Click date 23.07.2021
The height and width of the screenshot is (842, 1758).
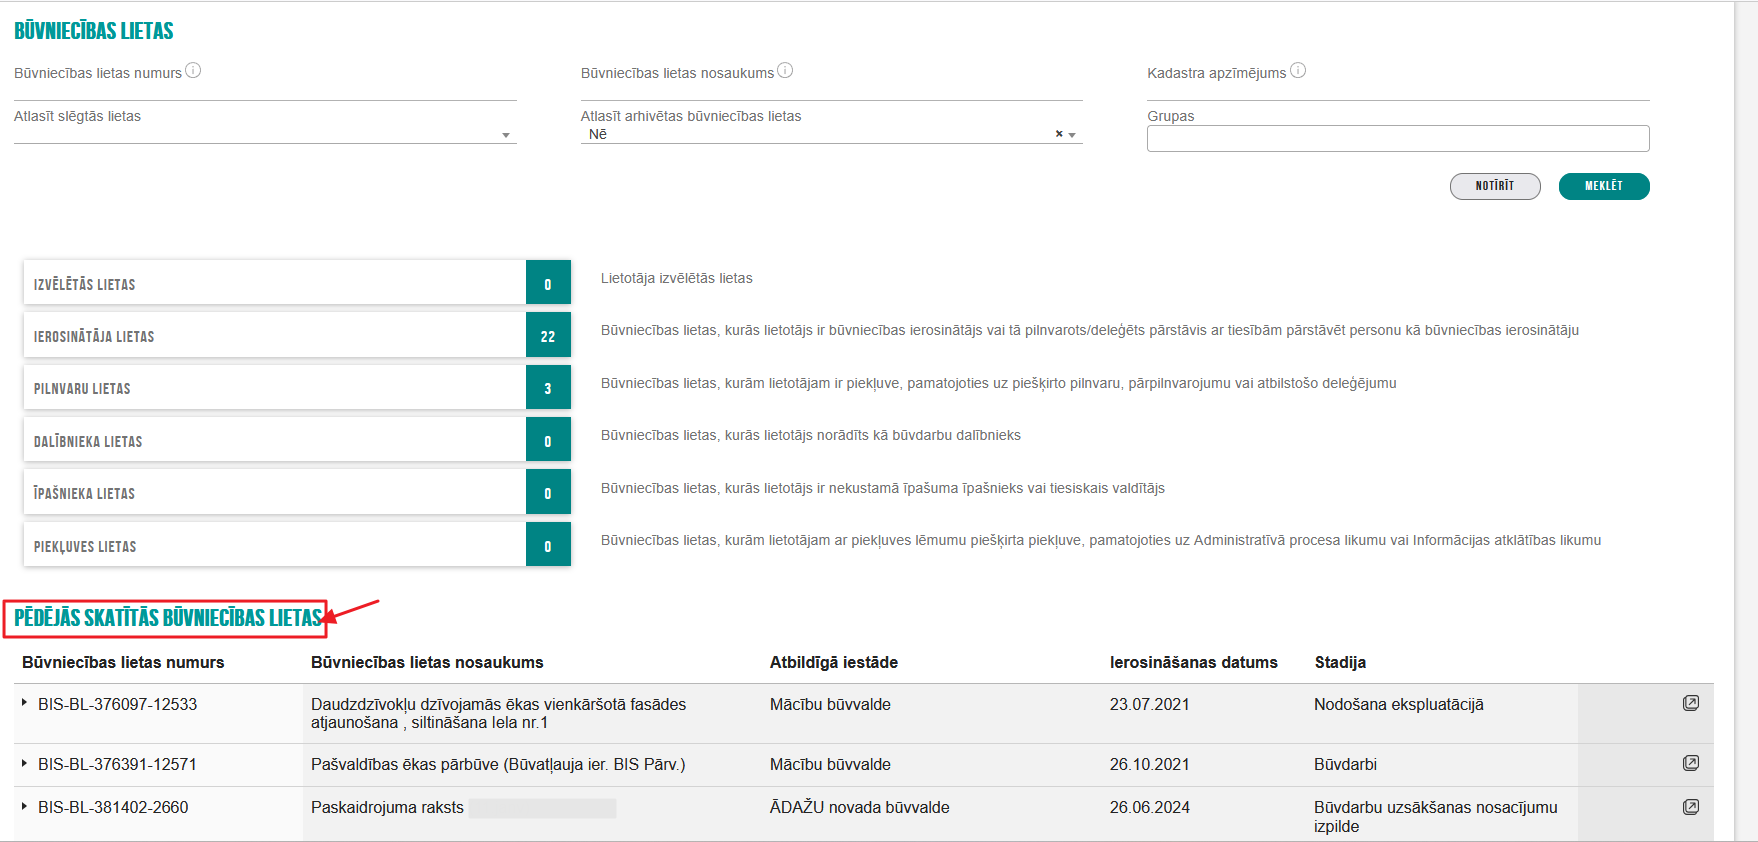click(1150, 704)
